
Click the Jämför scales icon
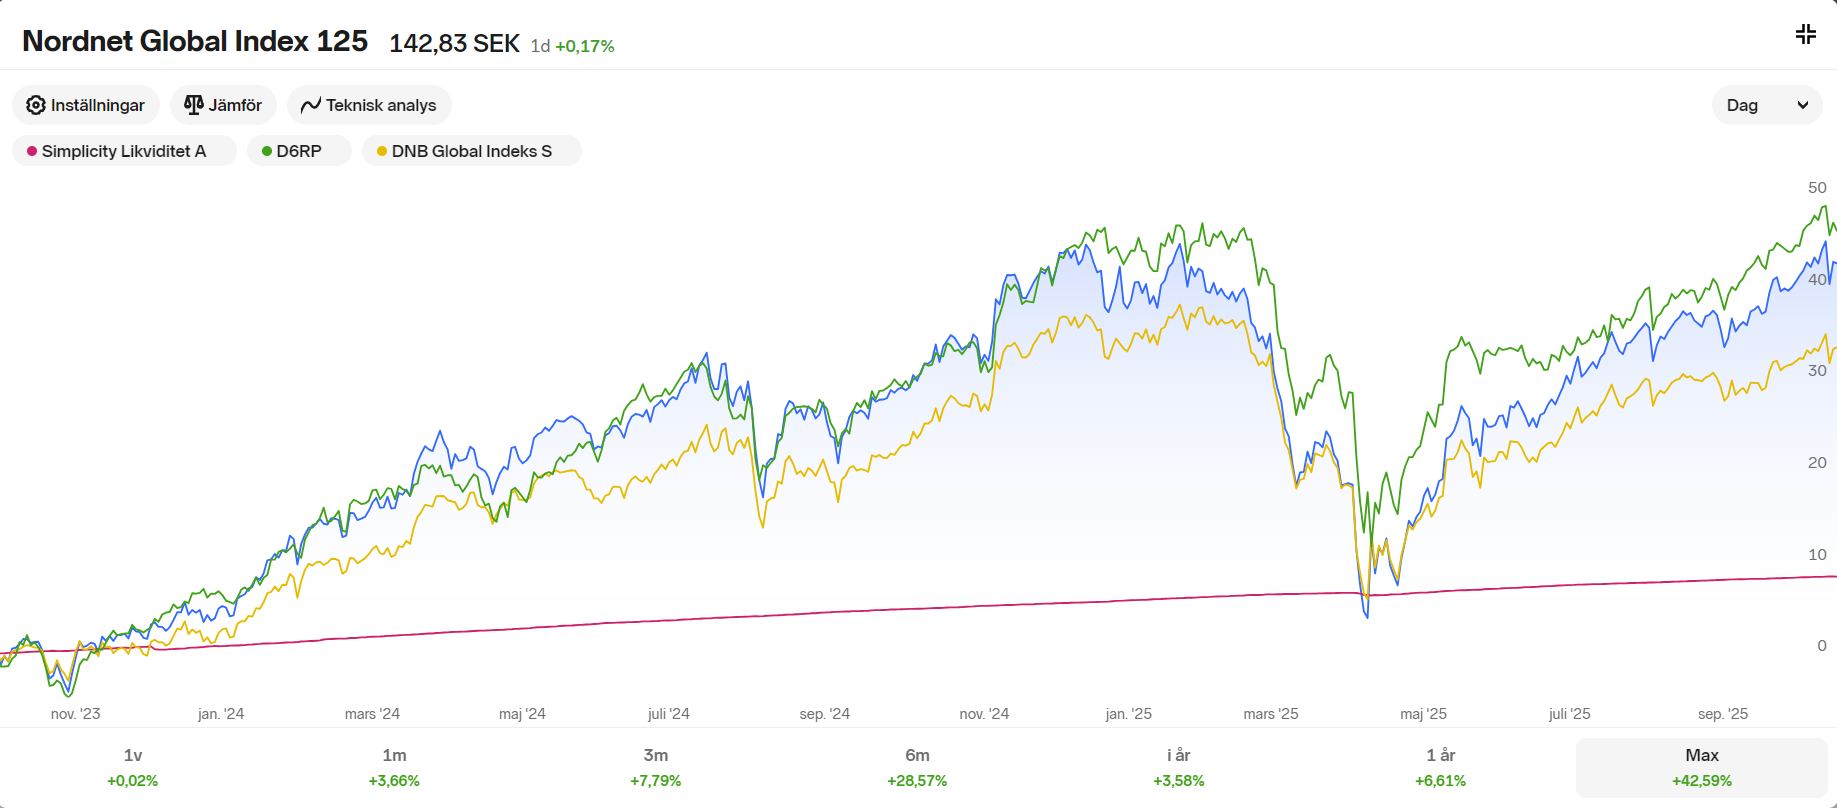(194, 105)
